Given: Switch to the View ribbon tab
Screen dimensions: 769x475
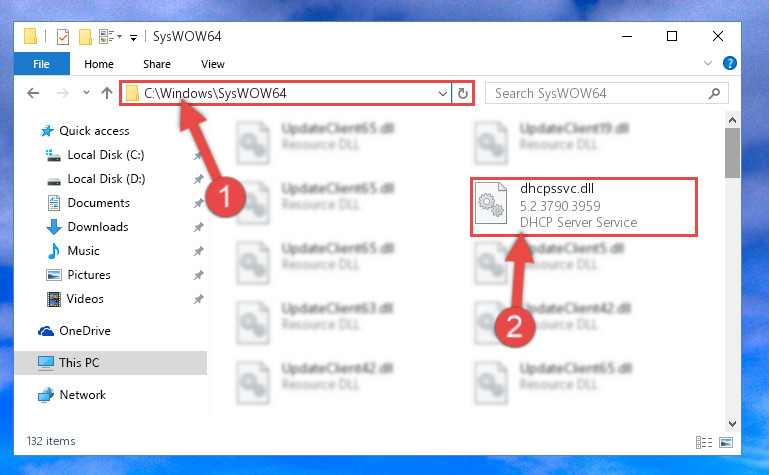Looking at the screenshot, I should pyautogui.click(x=212, y=64).
